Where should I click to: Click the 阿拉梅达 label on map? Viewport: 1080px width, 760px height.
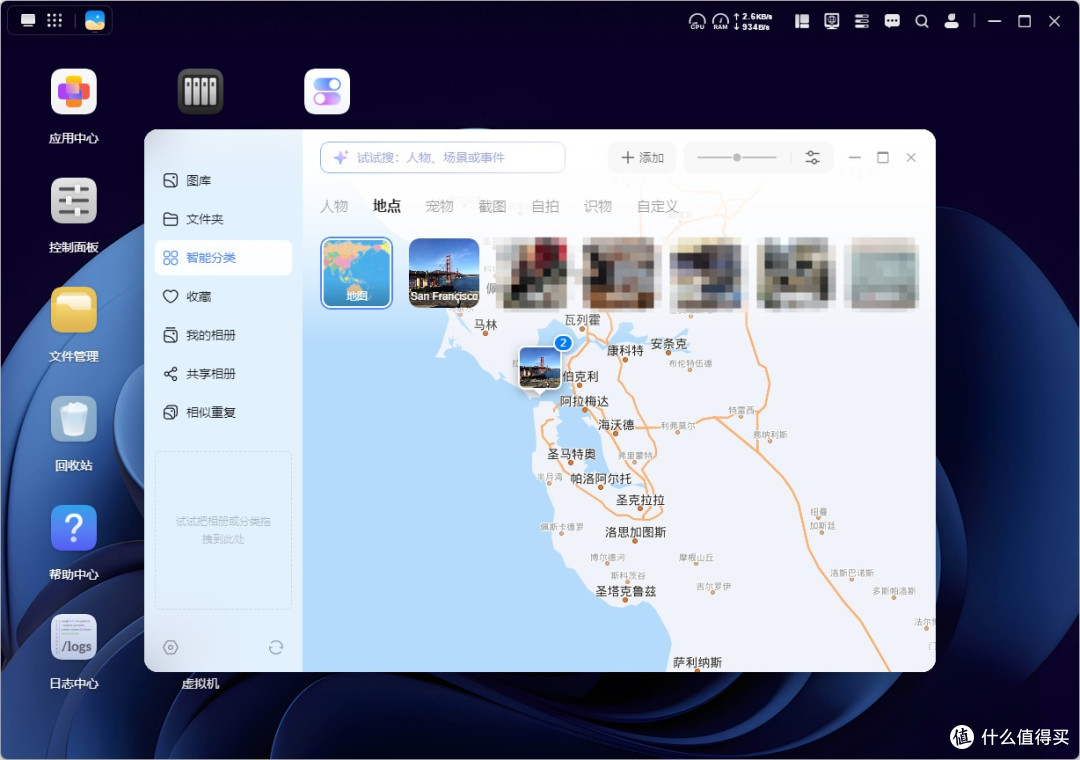[584, 401]
